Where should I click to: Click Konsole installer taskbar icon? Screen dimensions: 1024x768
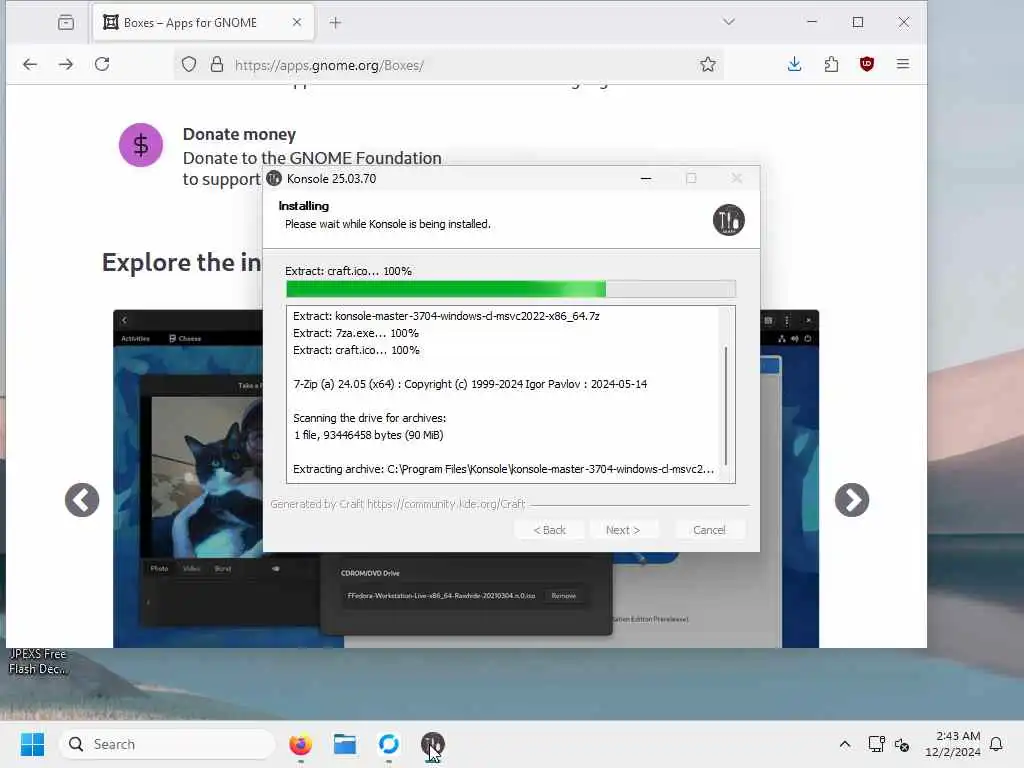[432, 744]
